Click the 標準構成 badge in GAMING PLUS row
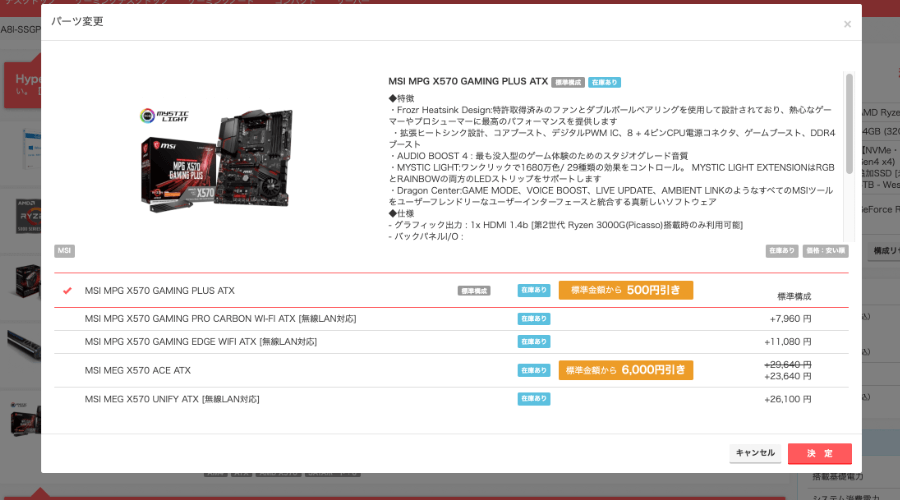 (474, 291)
